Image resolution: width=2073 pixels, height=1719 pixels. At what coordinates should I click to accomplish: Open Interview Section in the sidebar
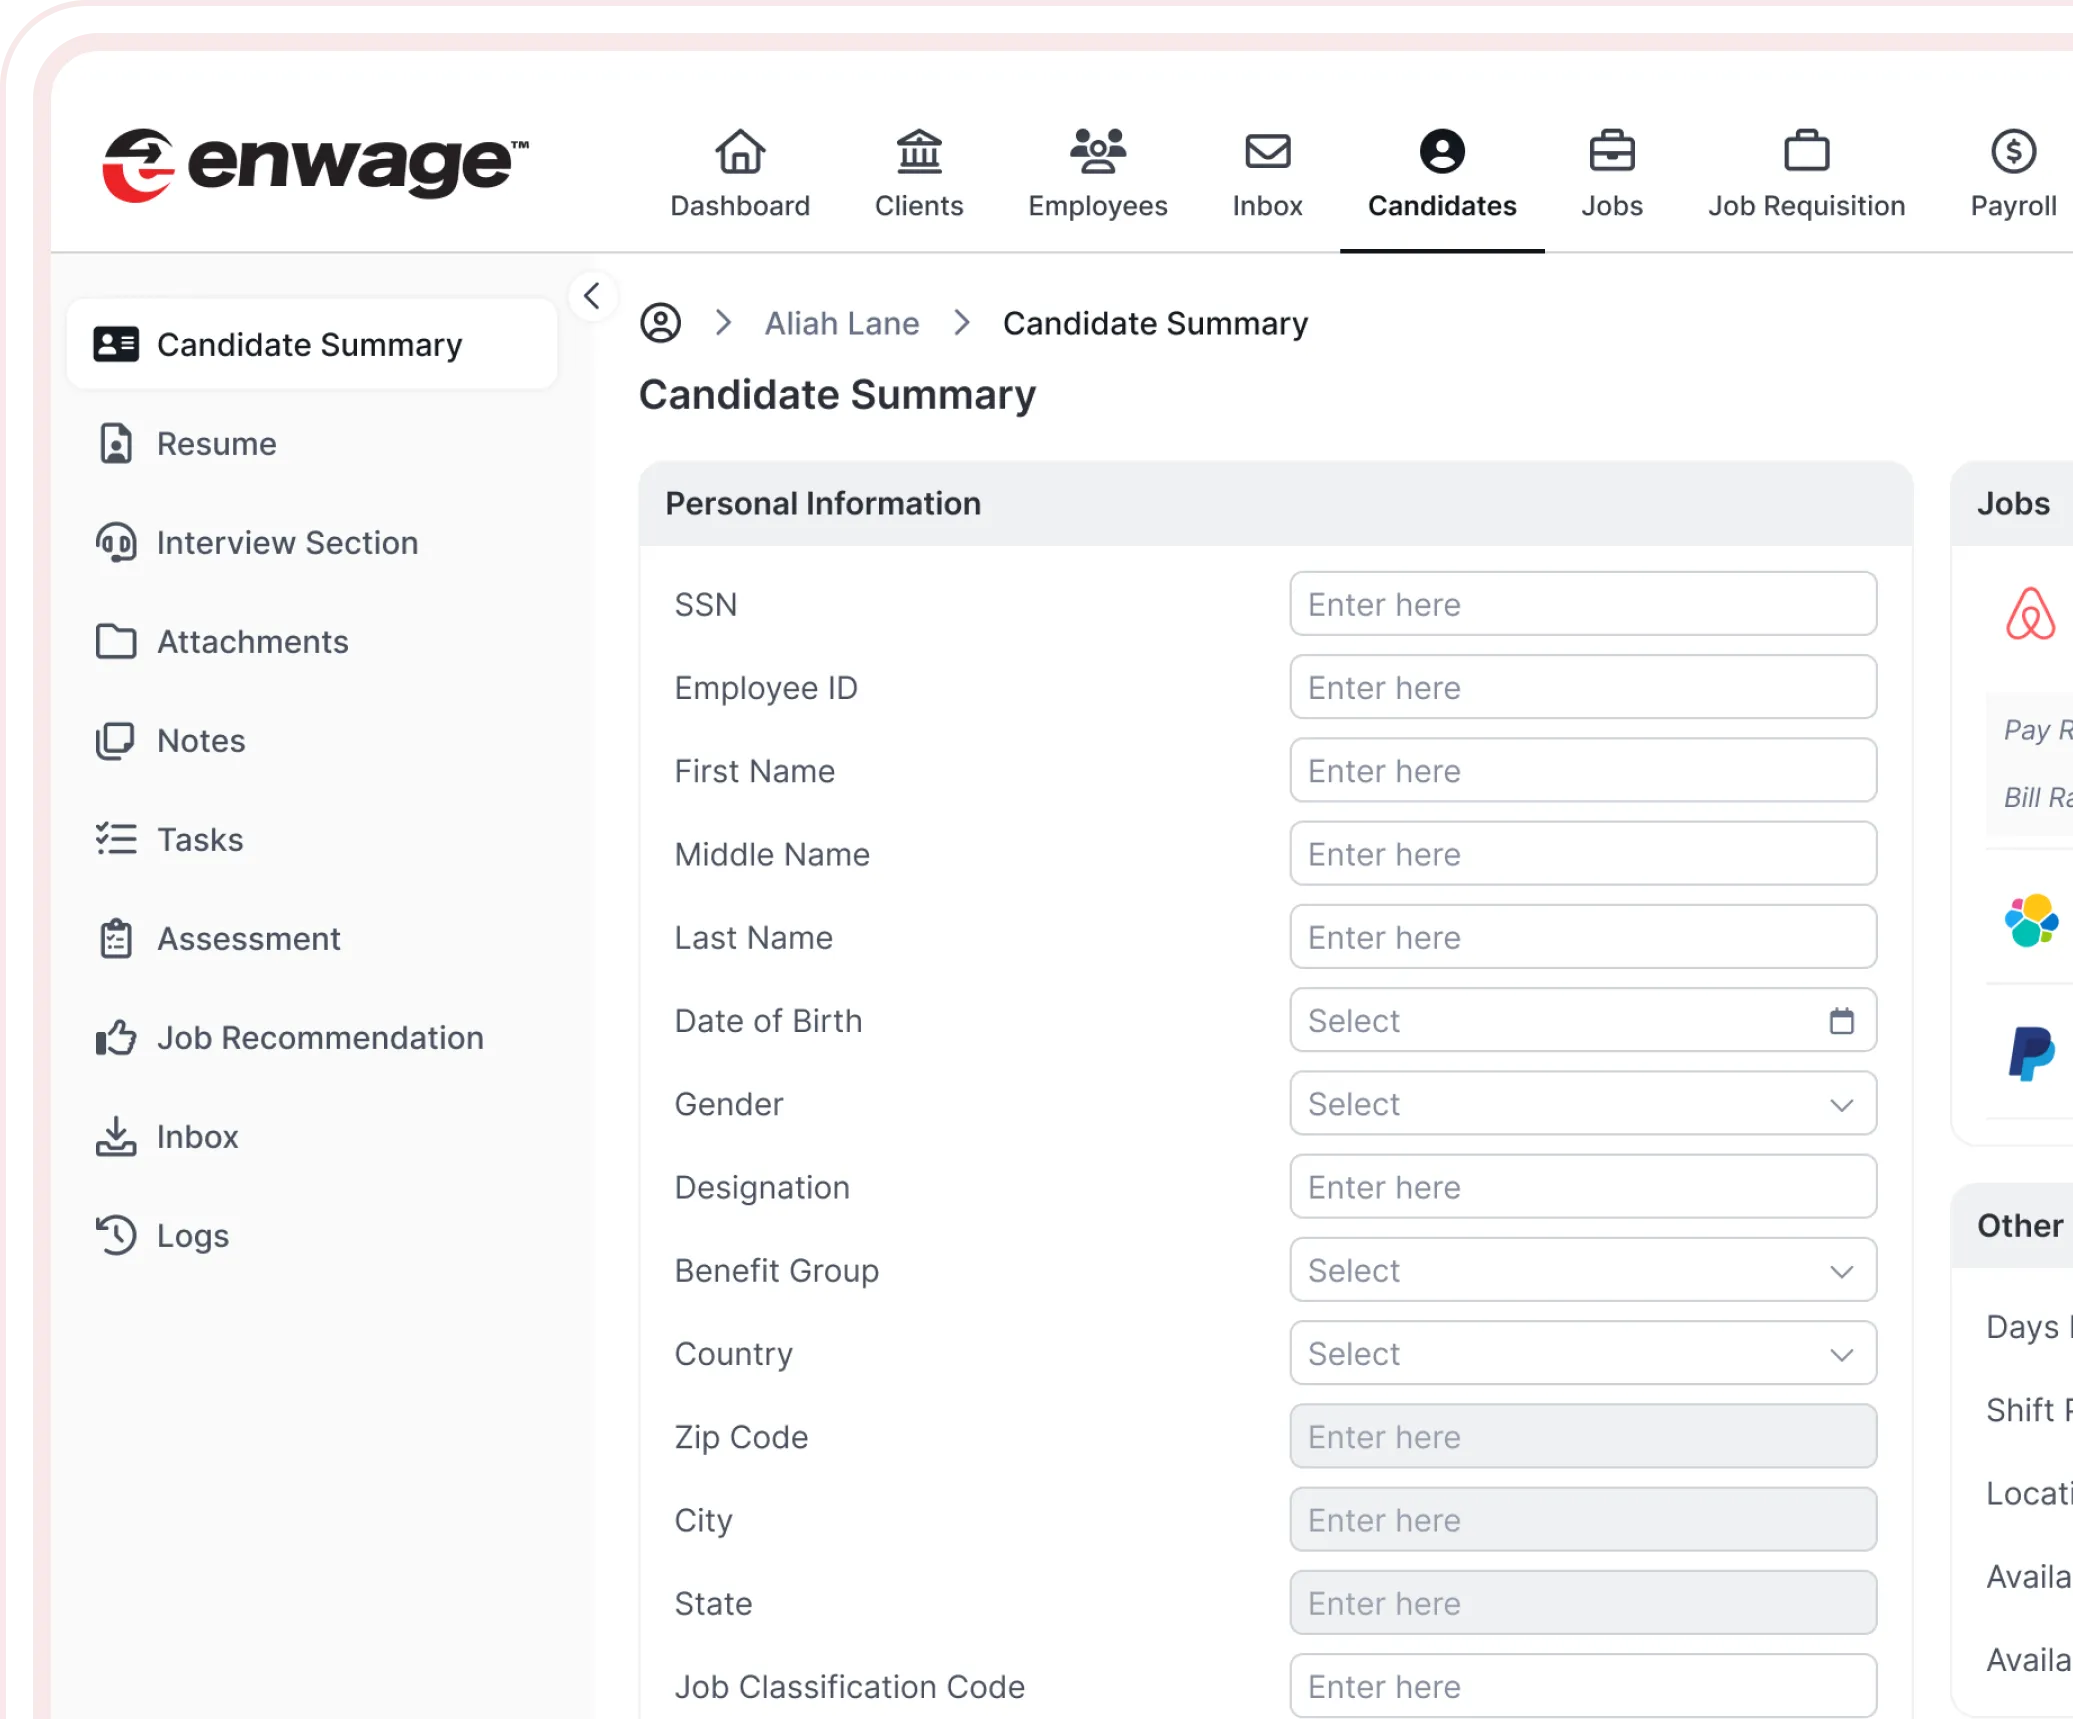tap(286, 543)
